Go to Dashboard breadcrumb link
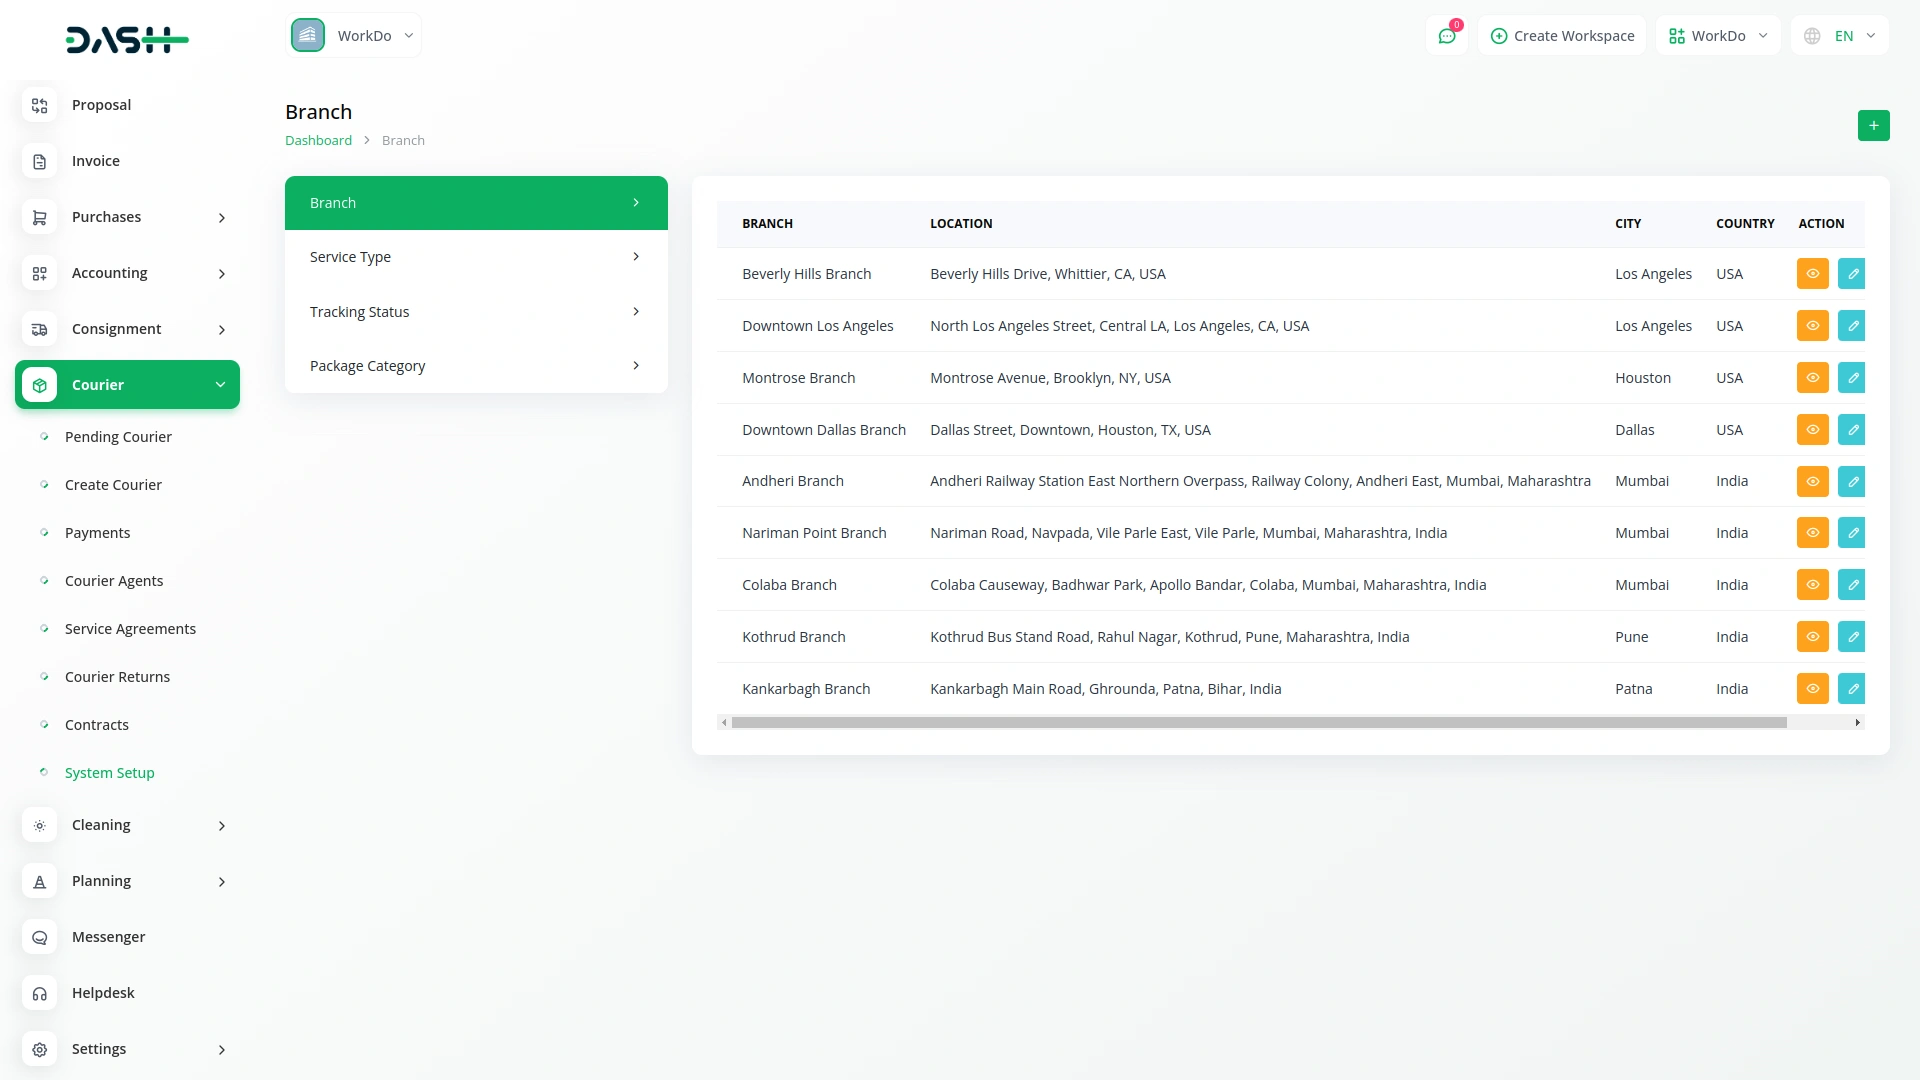The width and height of the screenshot is (1920, 1080). 318,141
